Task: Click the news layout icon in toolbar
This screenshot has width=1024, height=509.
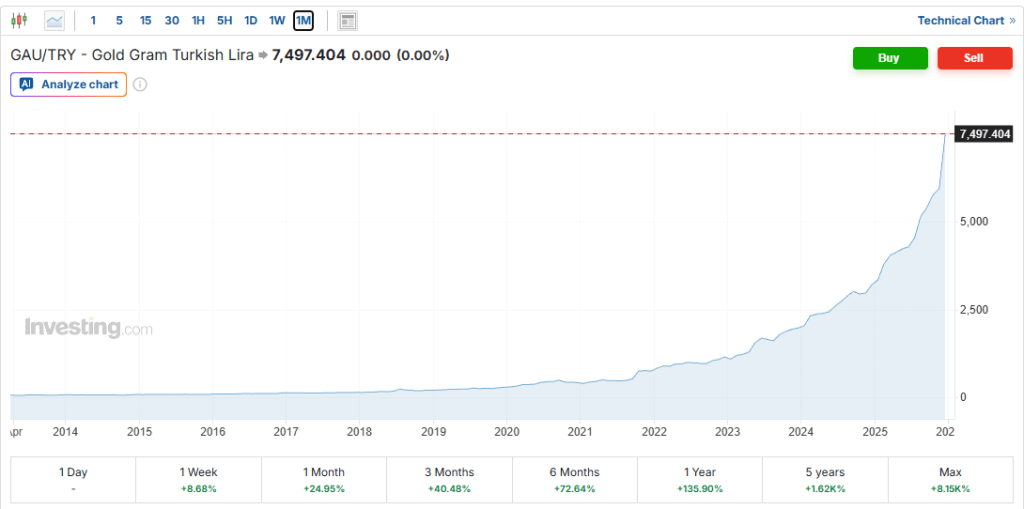Action: pyautogui.click(x=347, y=20)
